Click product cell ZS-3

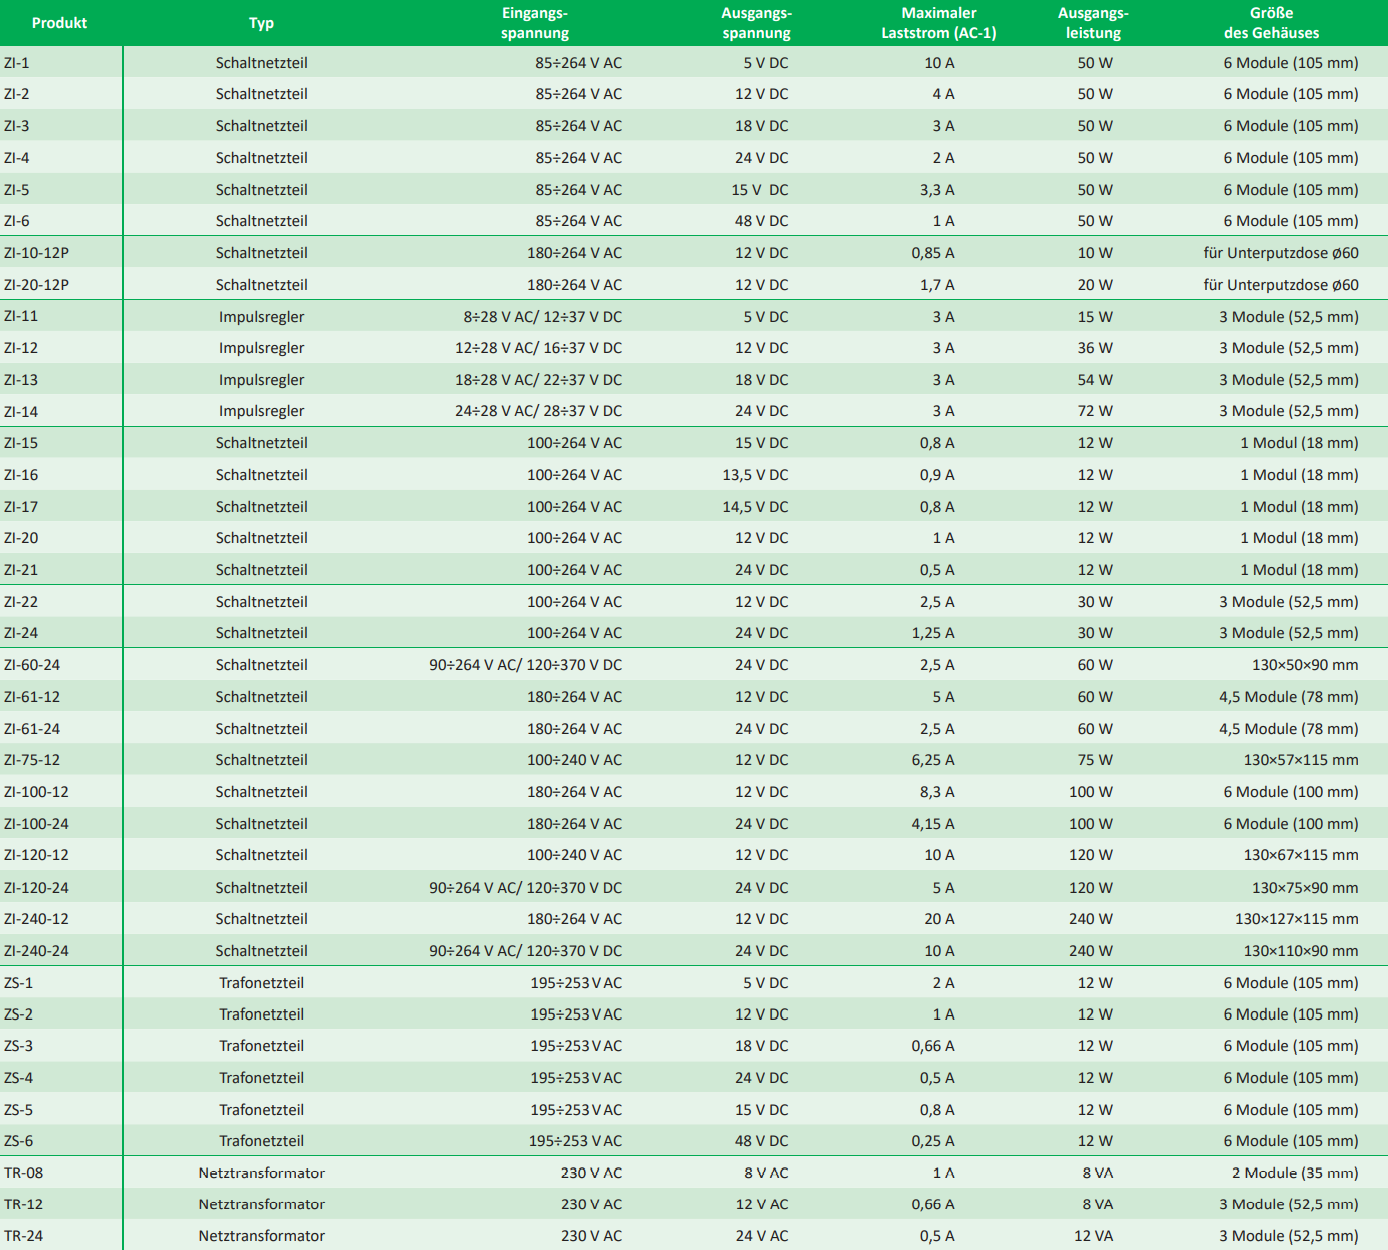click(x=18, y=1046)
